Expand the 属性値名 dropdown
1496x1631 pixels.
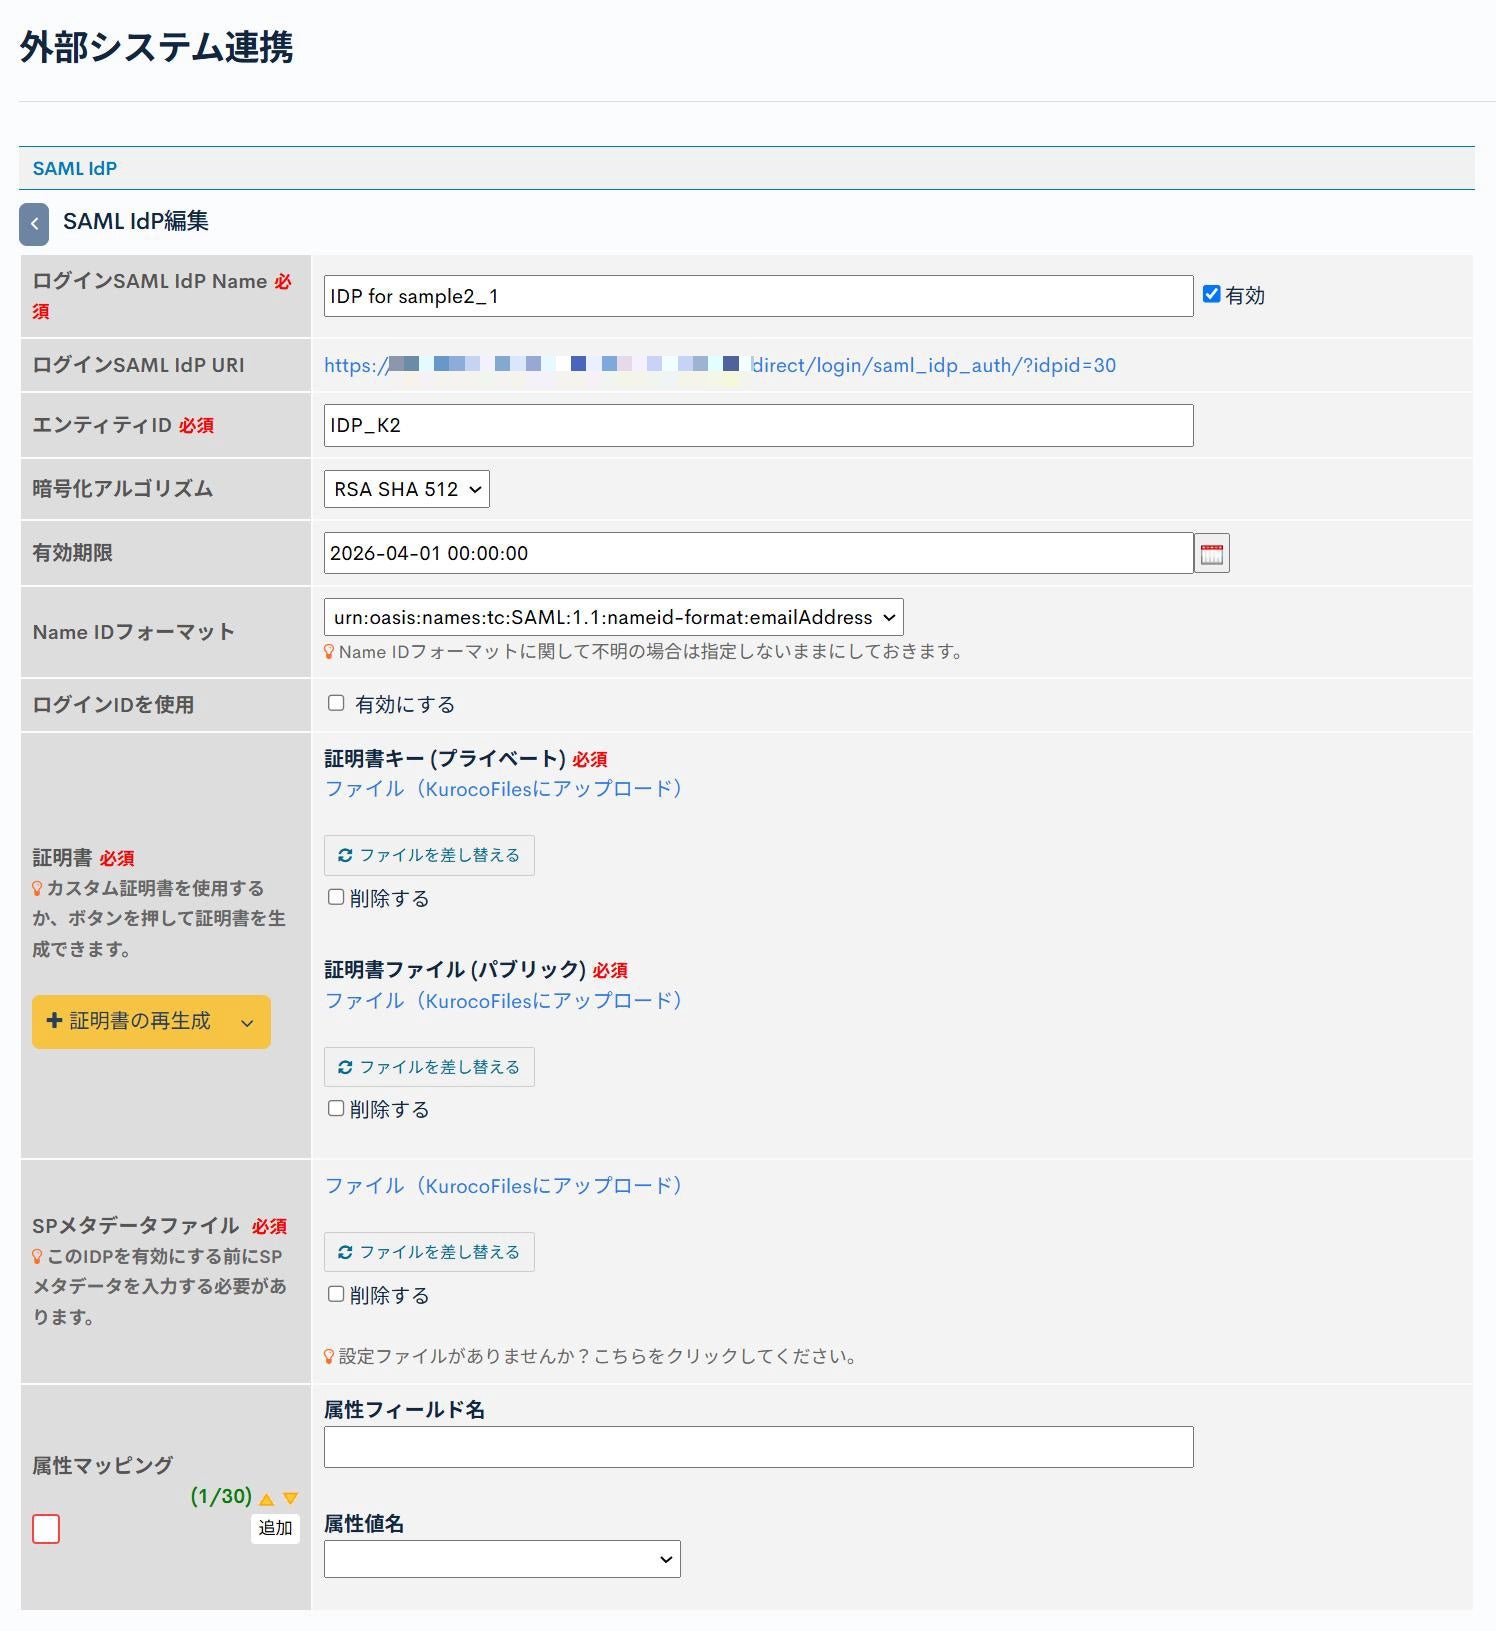pyautogui.click(x=502, y=1560)
